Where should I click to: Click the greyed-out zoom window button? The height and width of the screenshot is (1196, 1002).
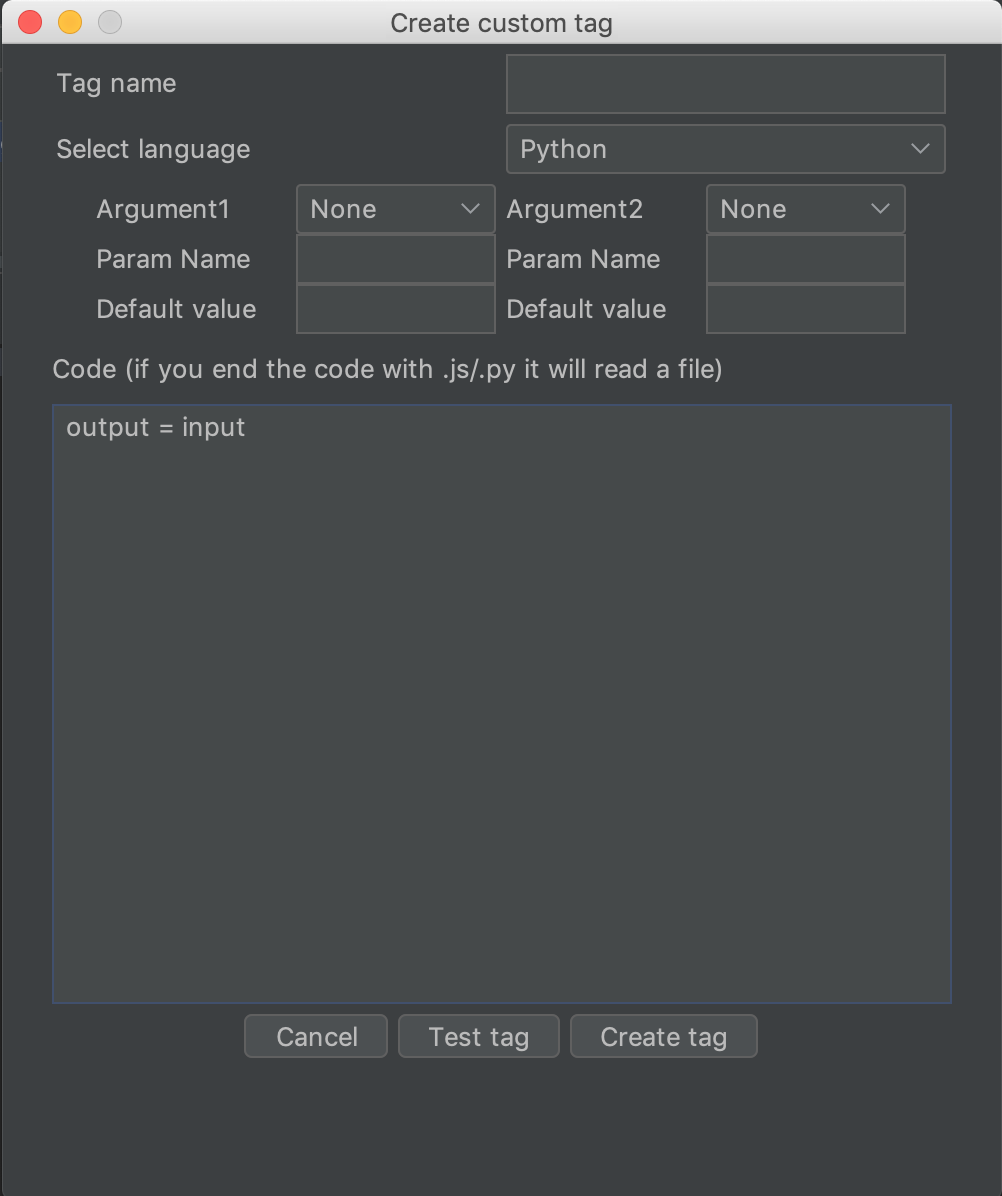pyautogui.click(x=111, y=22)
